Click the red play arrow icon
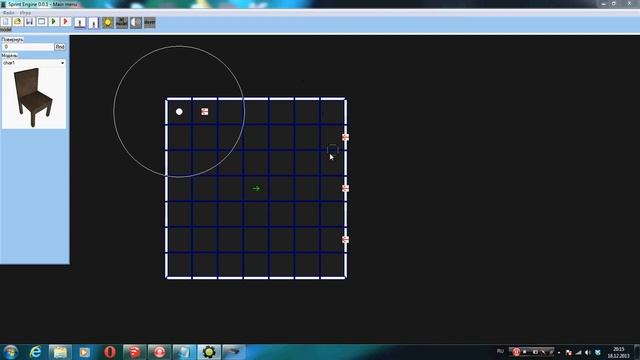This screenshot has width=640, height=360. 65,22
